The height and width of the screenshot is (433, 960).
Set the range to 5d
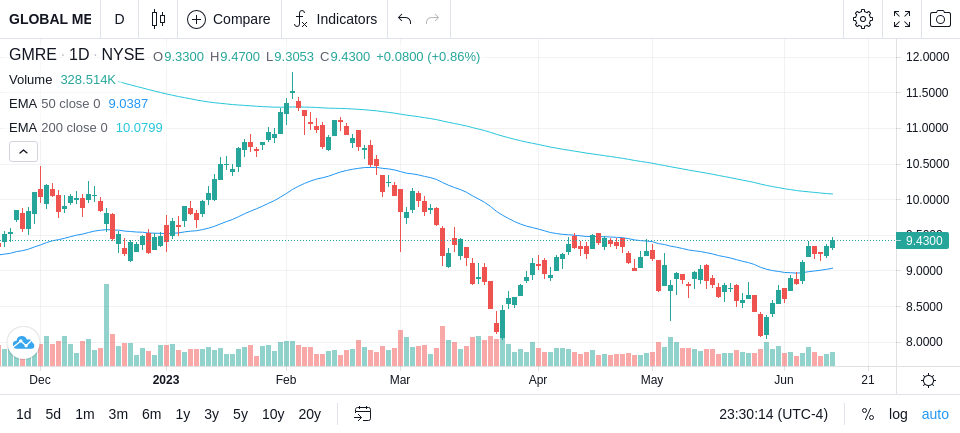53,414
